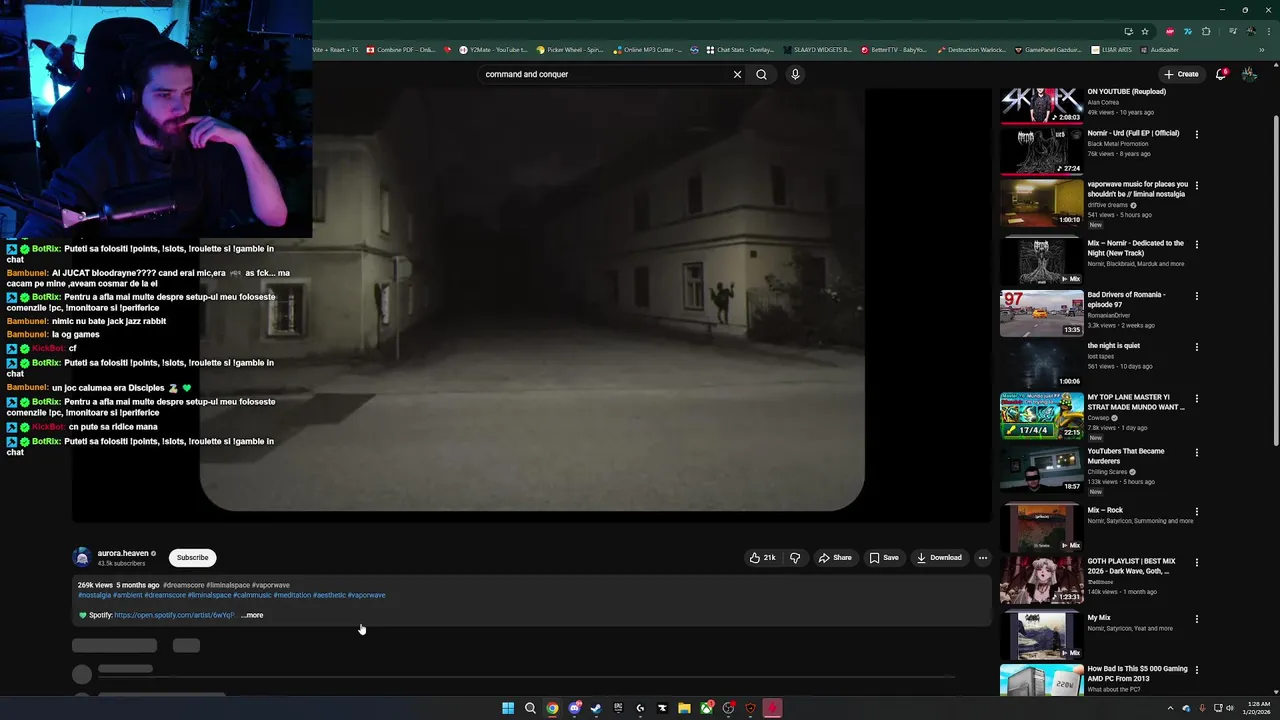Dislike the video

coord(795,558)
